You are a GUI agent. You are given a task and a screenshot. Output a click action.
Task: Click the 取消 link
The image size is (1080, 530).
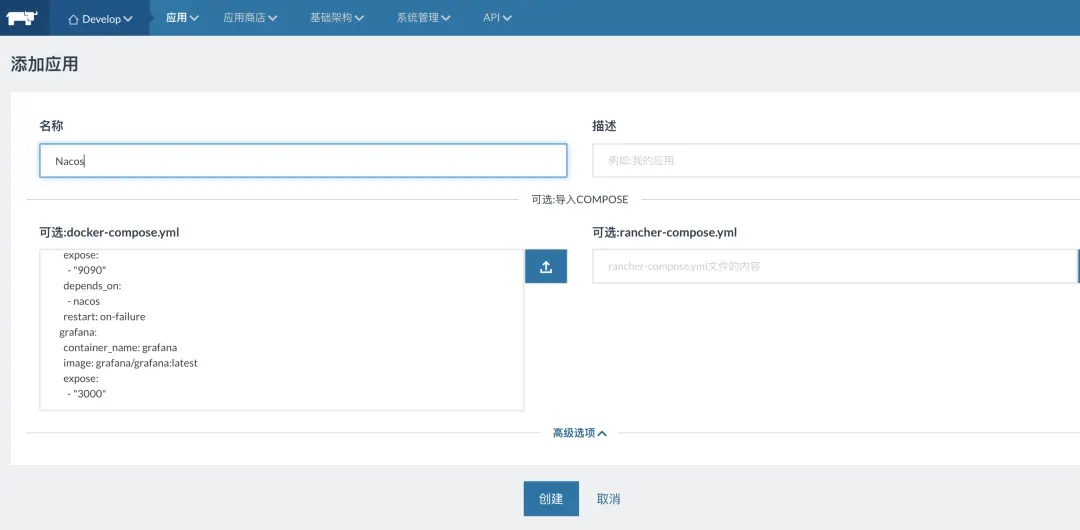click(x=608, y=498)
